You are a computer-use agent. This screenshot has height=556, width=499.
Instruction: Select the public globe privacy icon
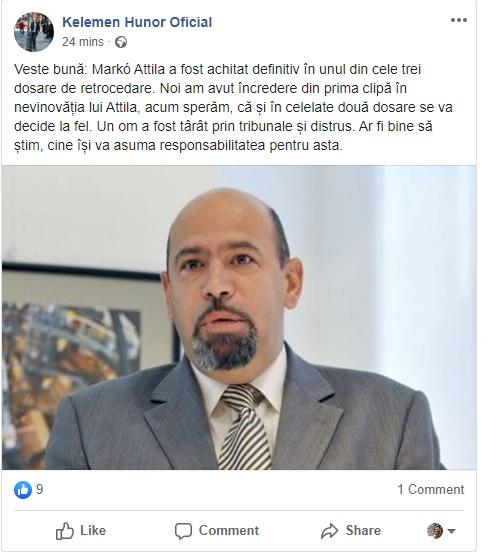tap(121, 42)
